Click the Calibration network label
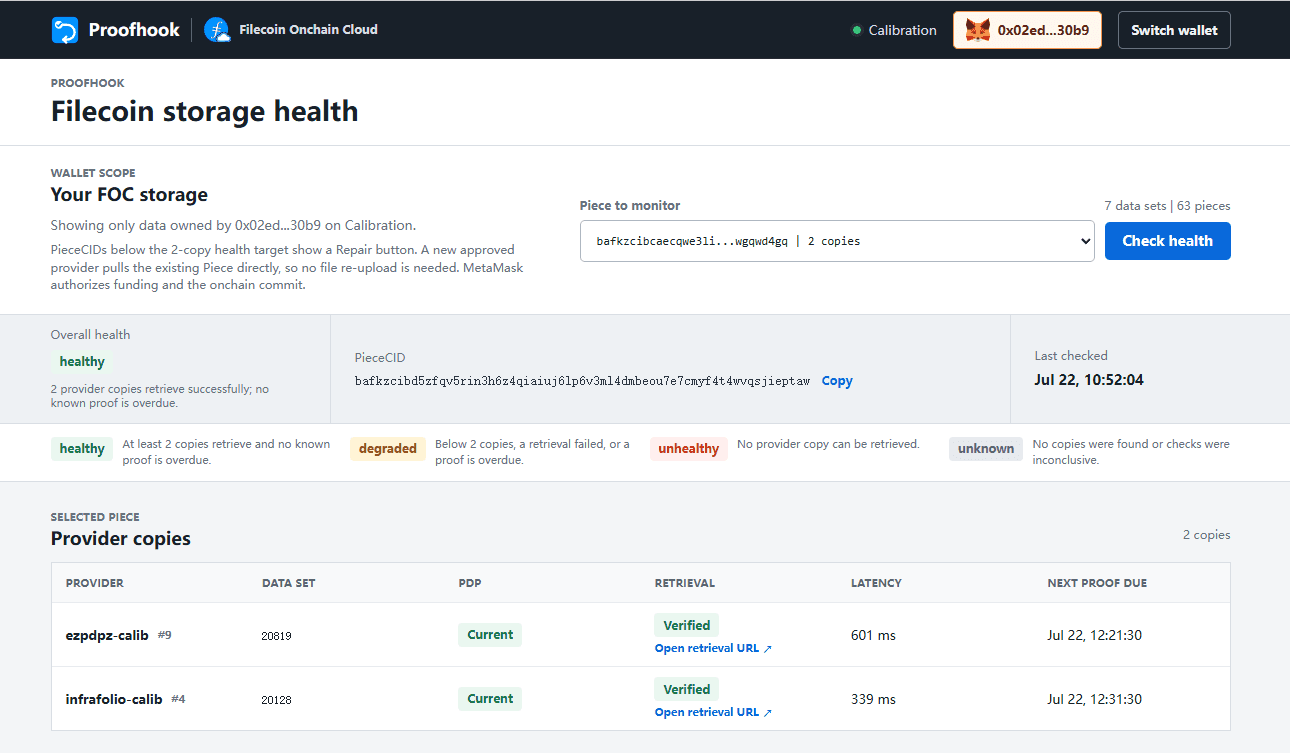Screen dimensions: 1290x753 tap(902, 30)
